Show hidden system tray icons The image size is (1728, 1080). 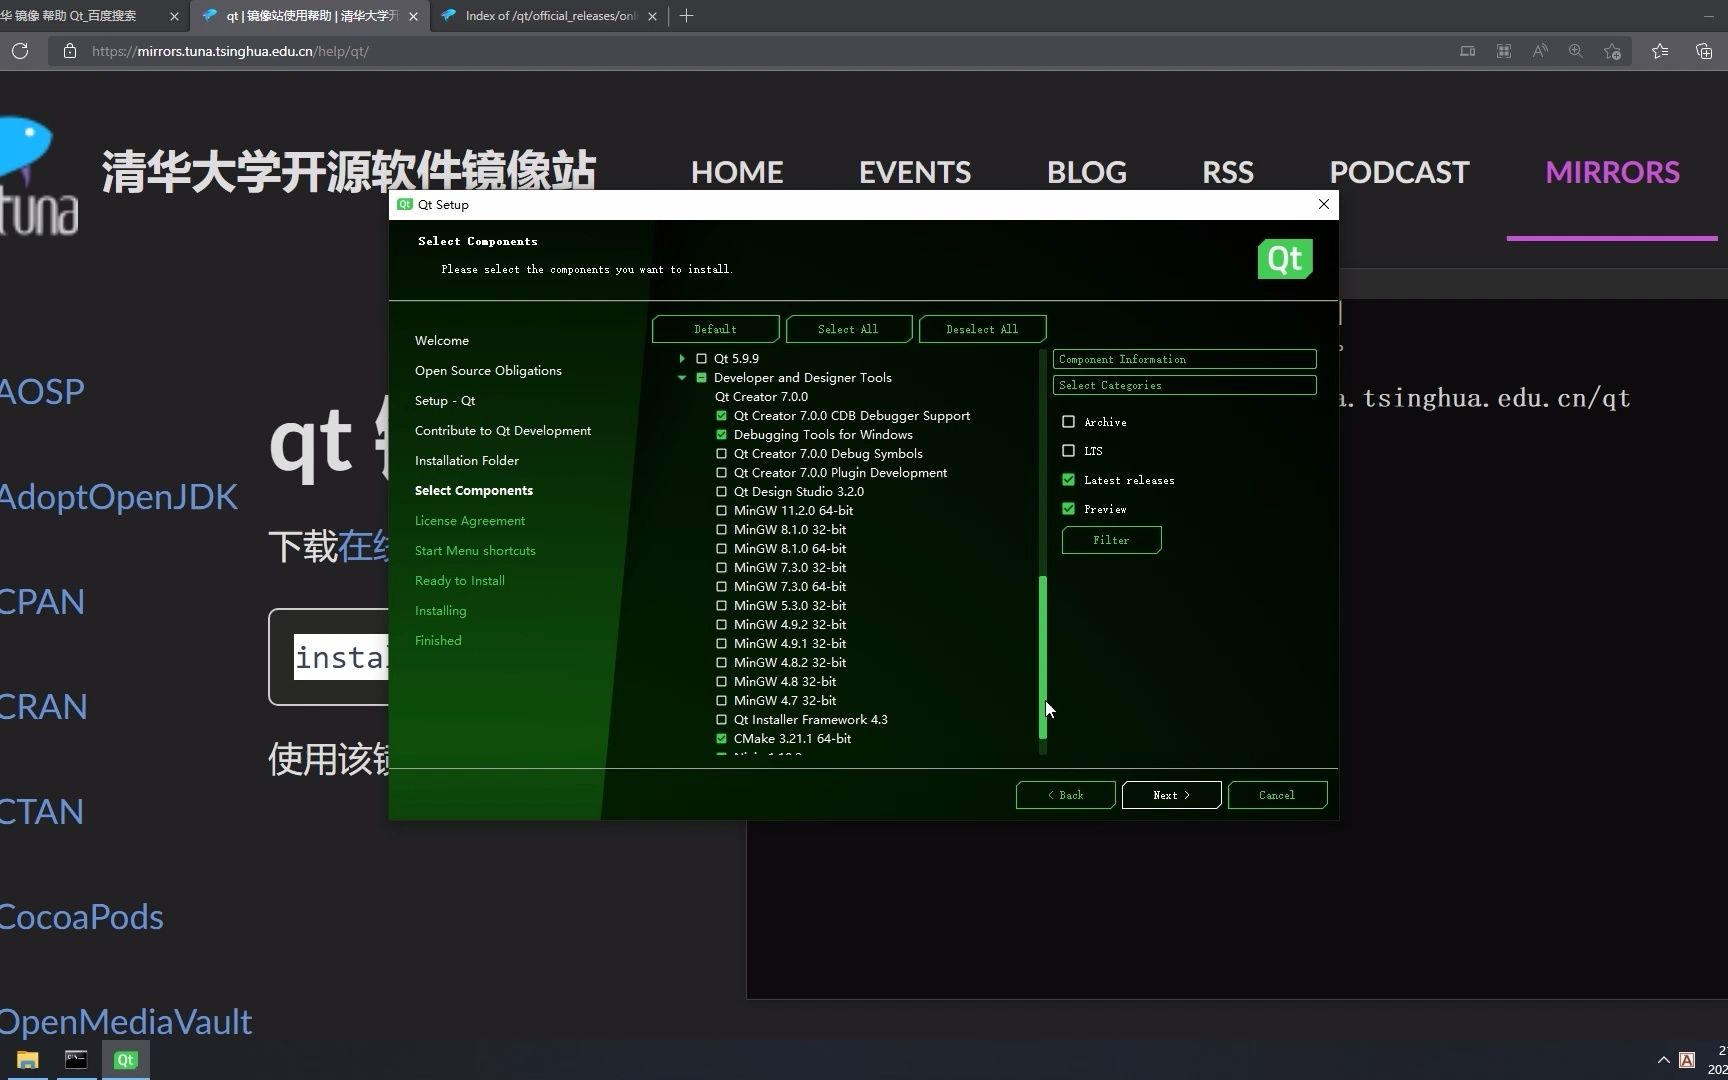[x=1664, y=1060]
